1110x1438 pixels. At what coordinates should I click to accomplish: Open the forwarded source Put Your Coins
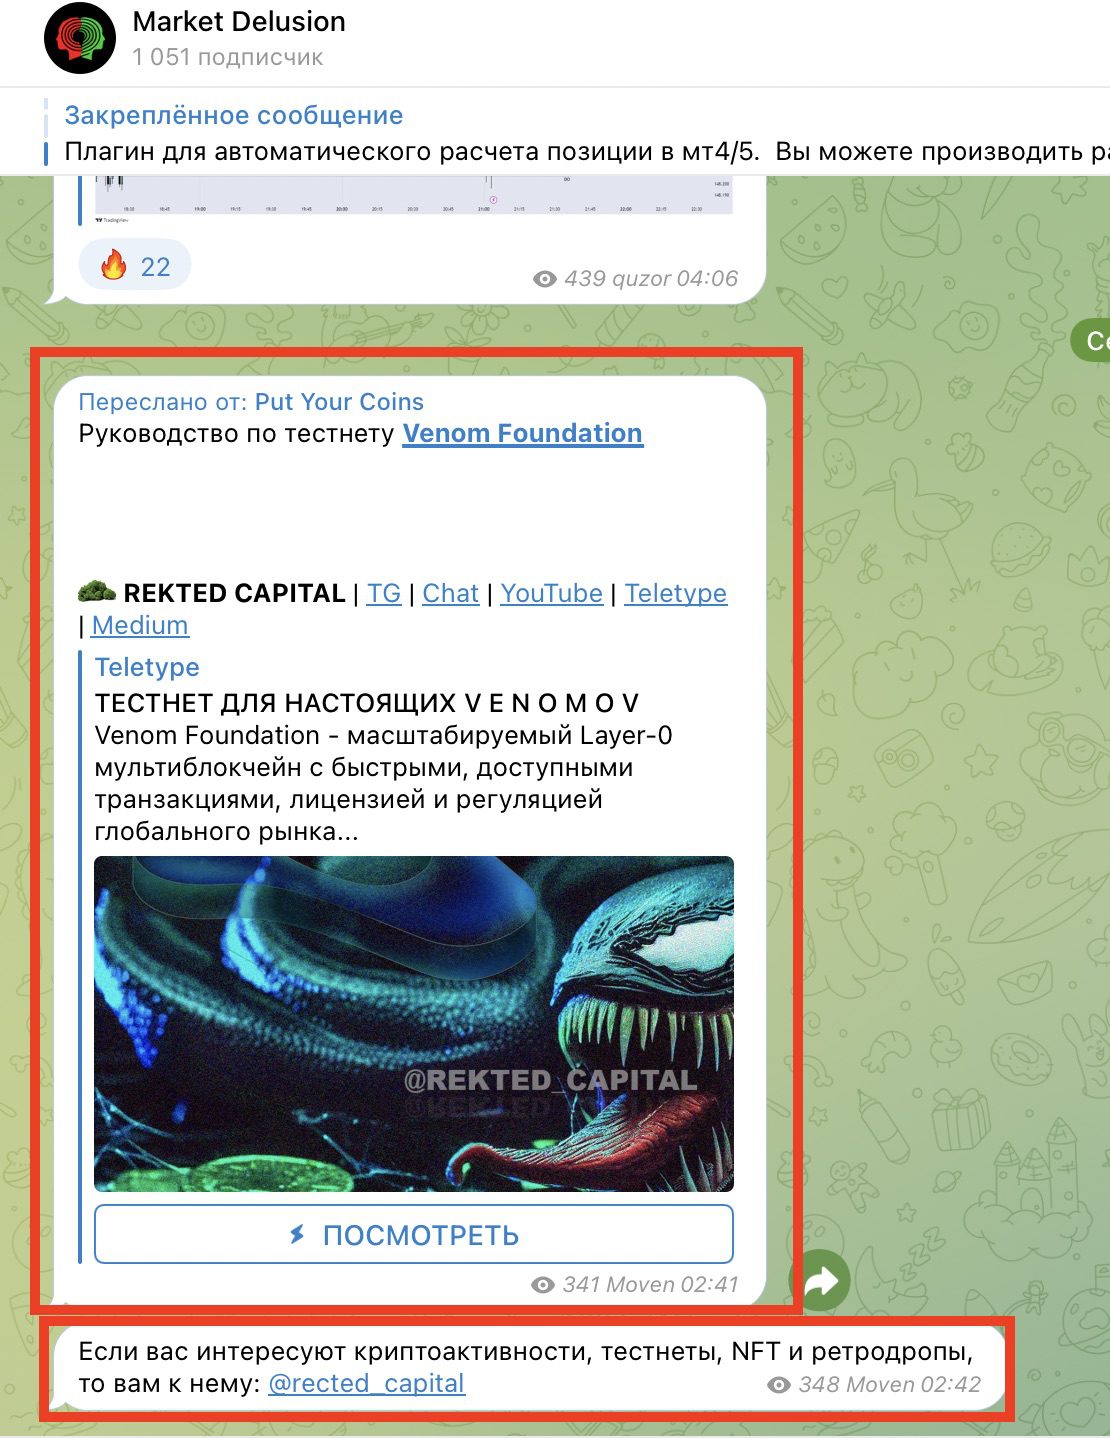[339, 402]
